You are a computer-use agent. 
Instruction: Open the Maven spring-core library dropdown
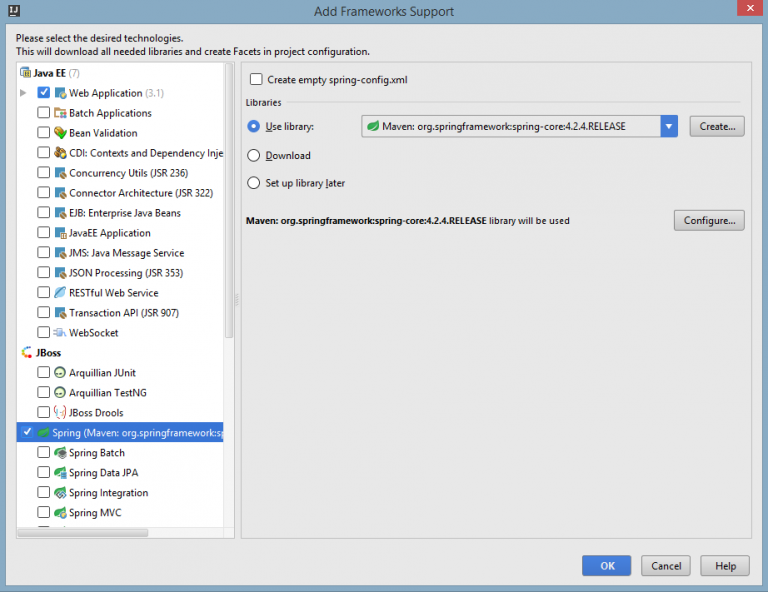point(669,127)
